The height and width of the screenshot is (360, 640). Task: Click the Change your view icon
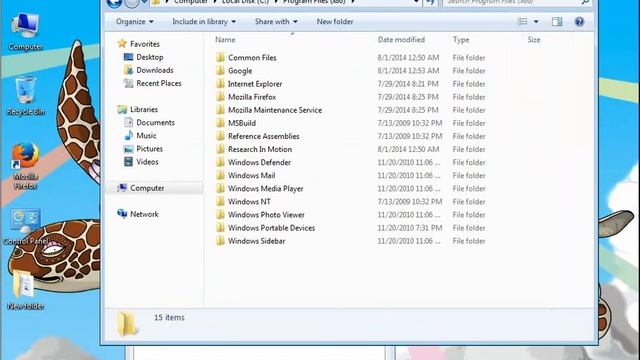click(x=522, y=22)
